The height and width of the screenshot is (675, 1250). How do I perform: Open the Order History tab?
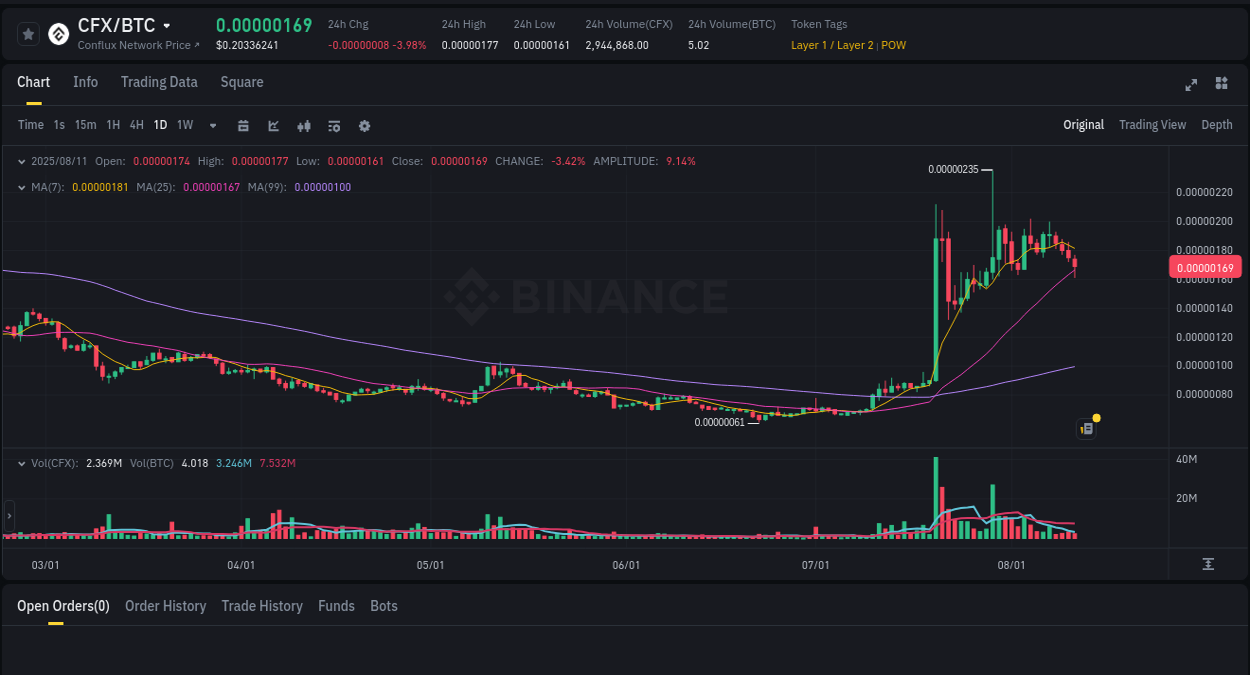[x=165, y=606]
